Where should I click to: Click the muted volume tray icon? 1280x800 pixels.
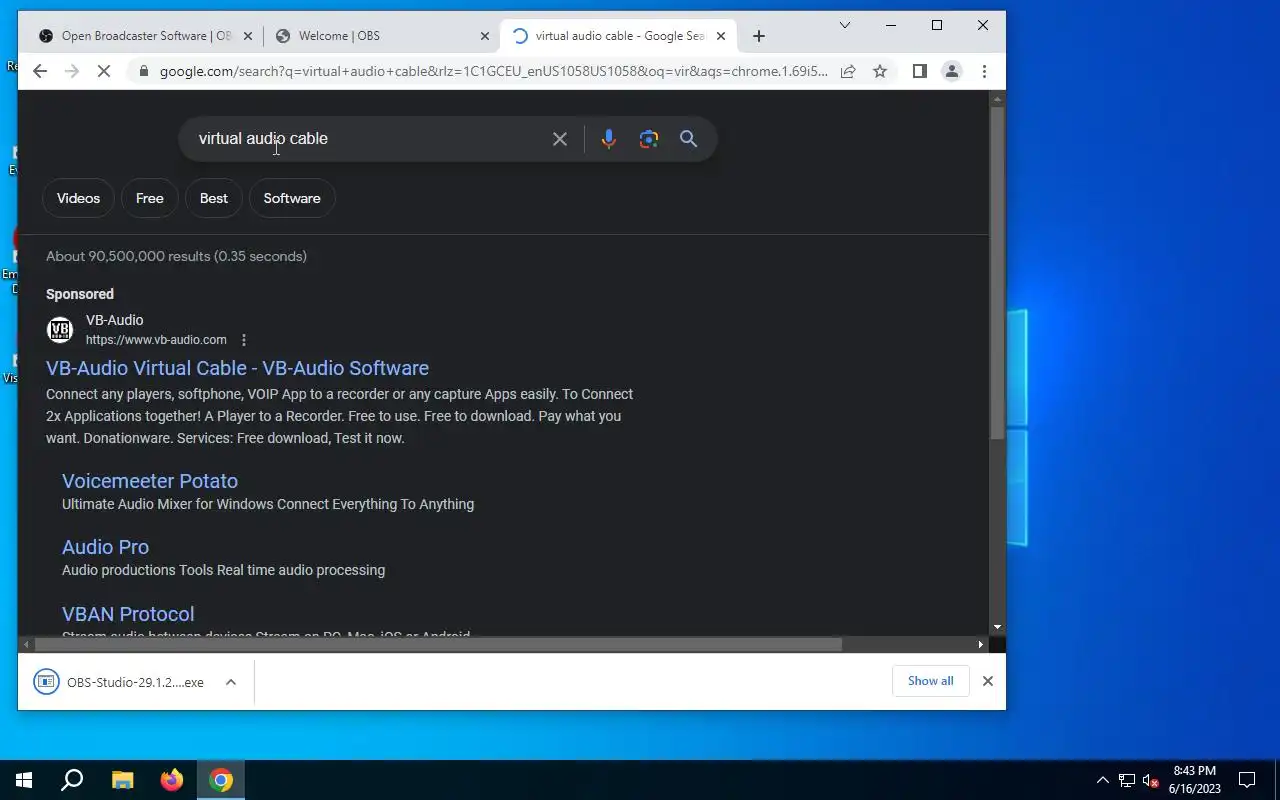pyautogui.click(x=1151, y=780)
